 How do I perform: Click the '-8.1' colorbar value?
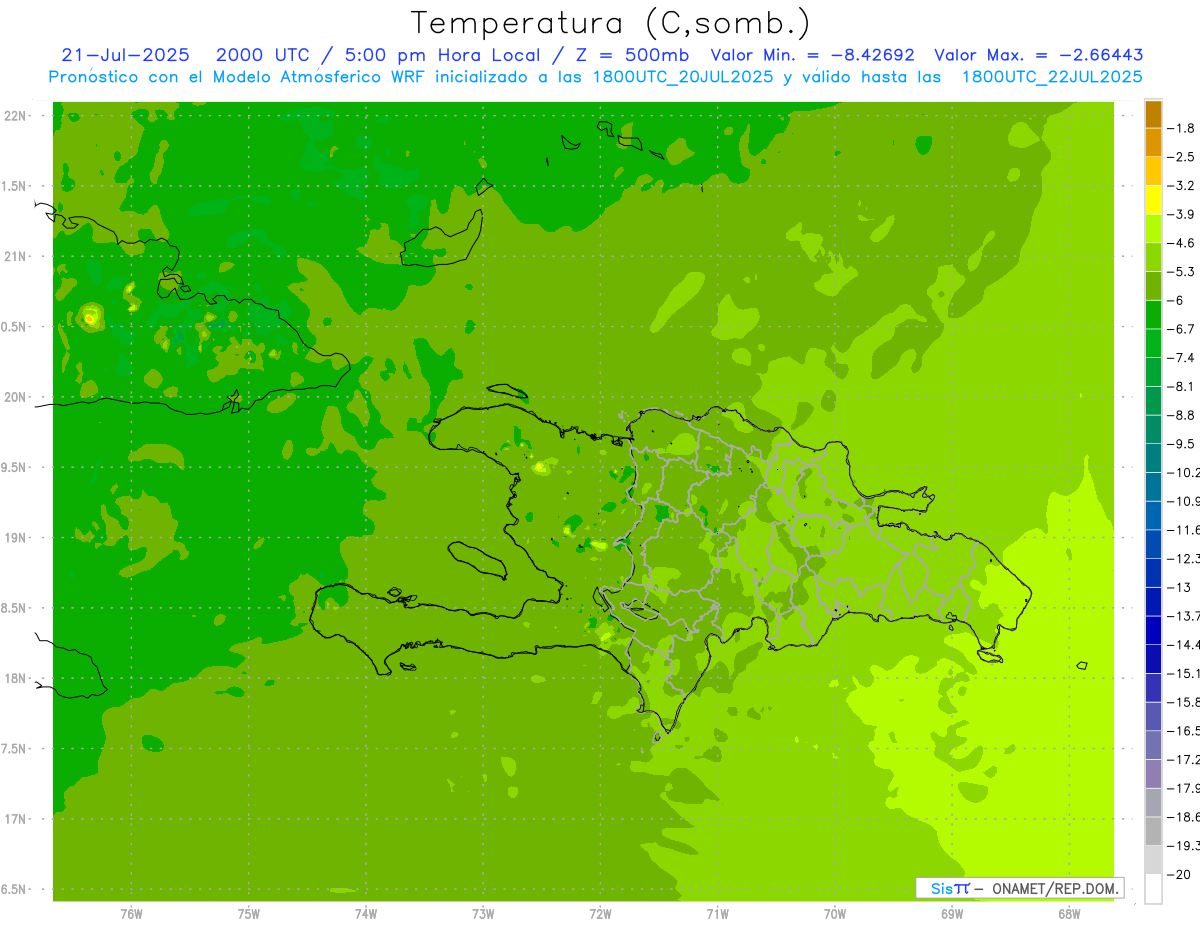click(1181, 386)
